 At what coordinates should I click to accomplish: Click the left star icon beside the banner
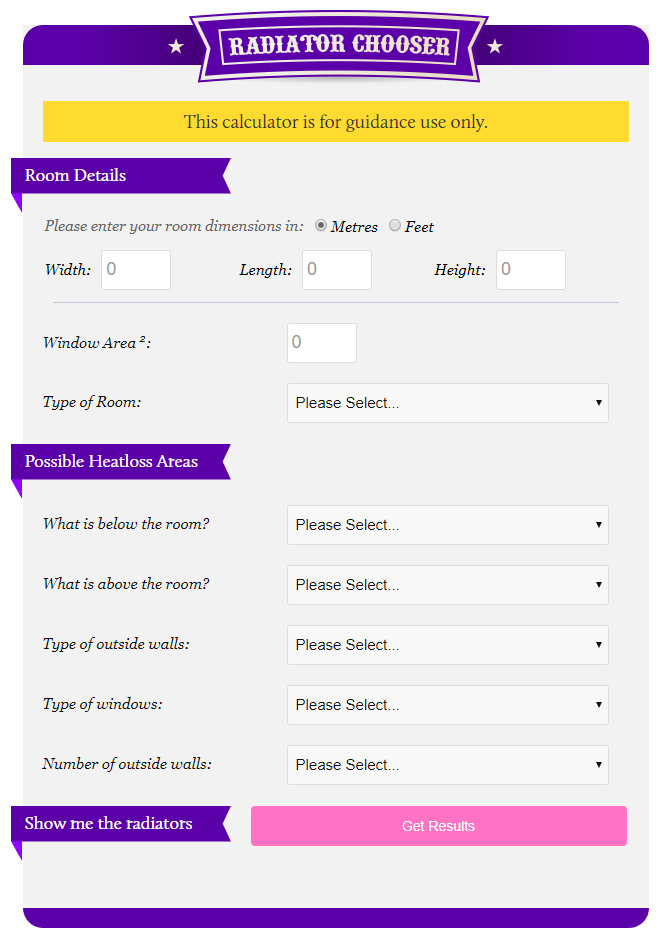tap(176, 45)
